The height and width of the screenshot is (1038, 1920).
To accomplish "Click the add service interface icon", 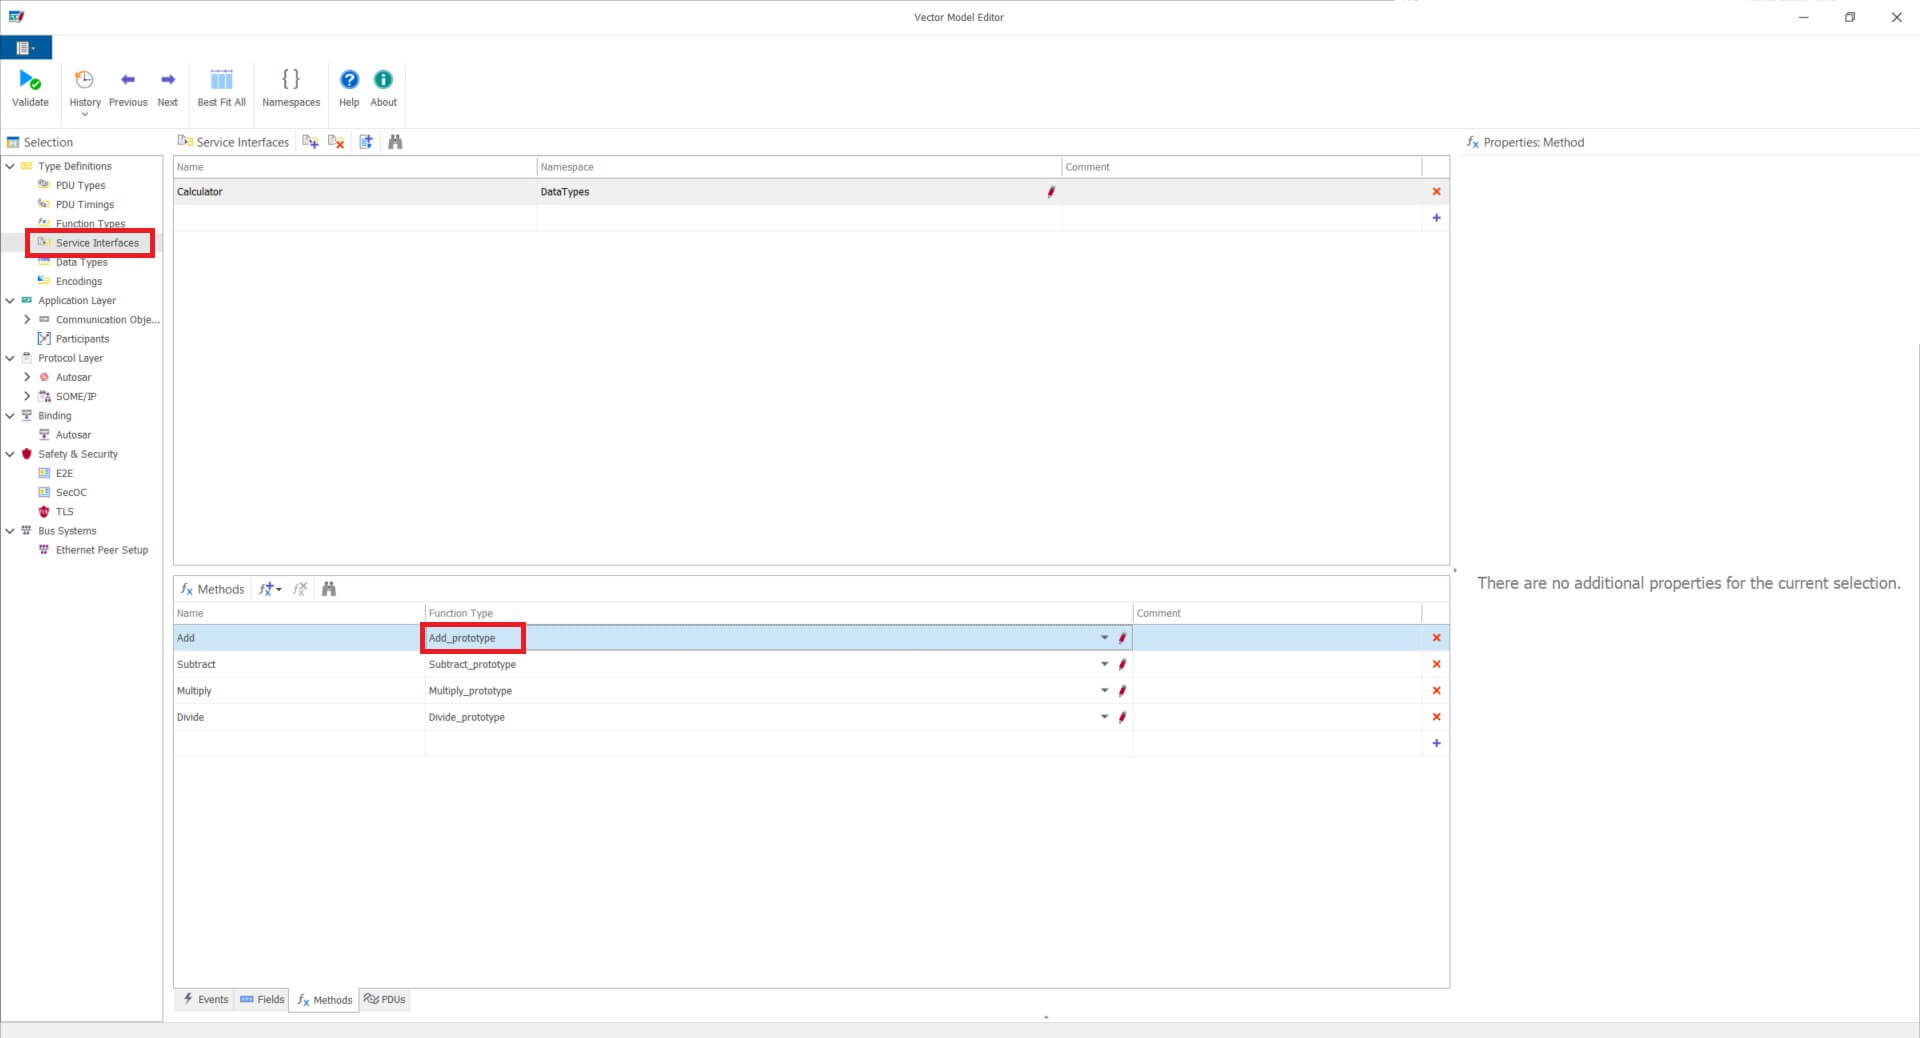I will 311,142.
